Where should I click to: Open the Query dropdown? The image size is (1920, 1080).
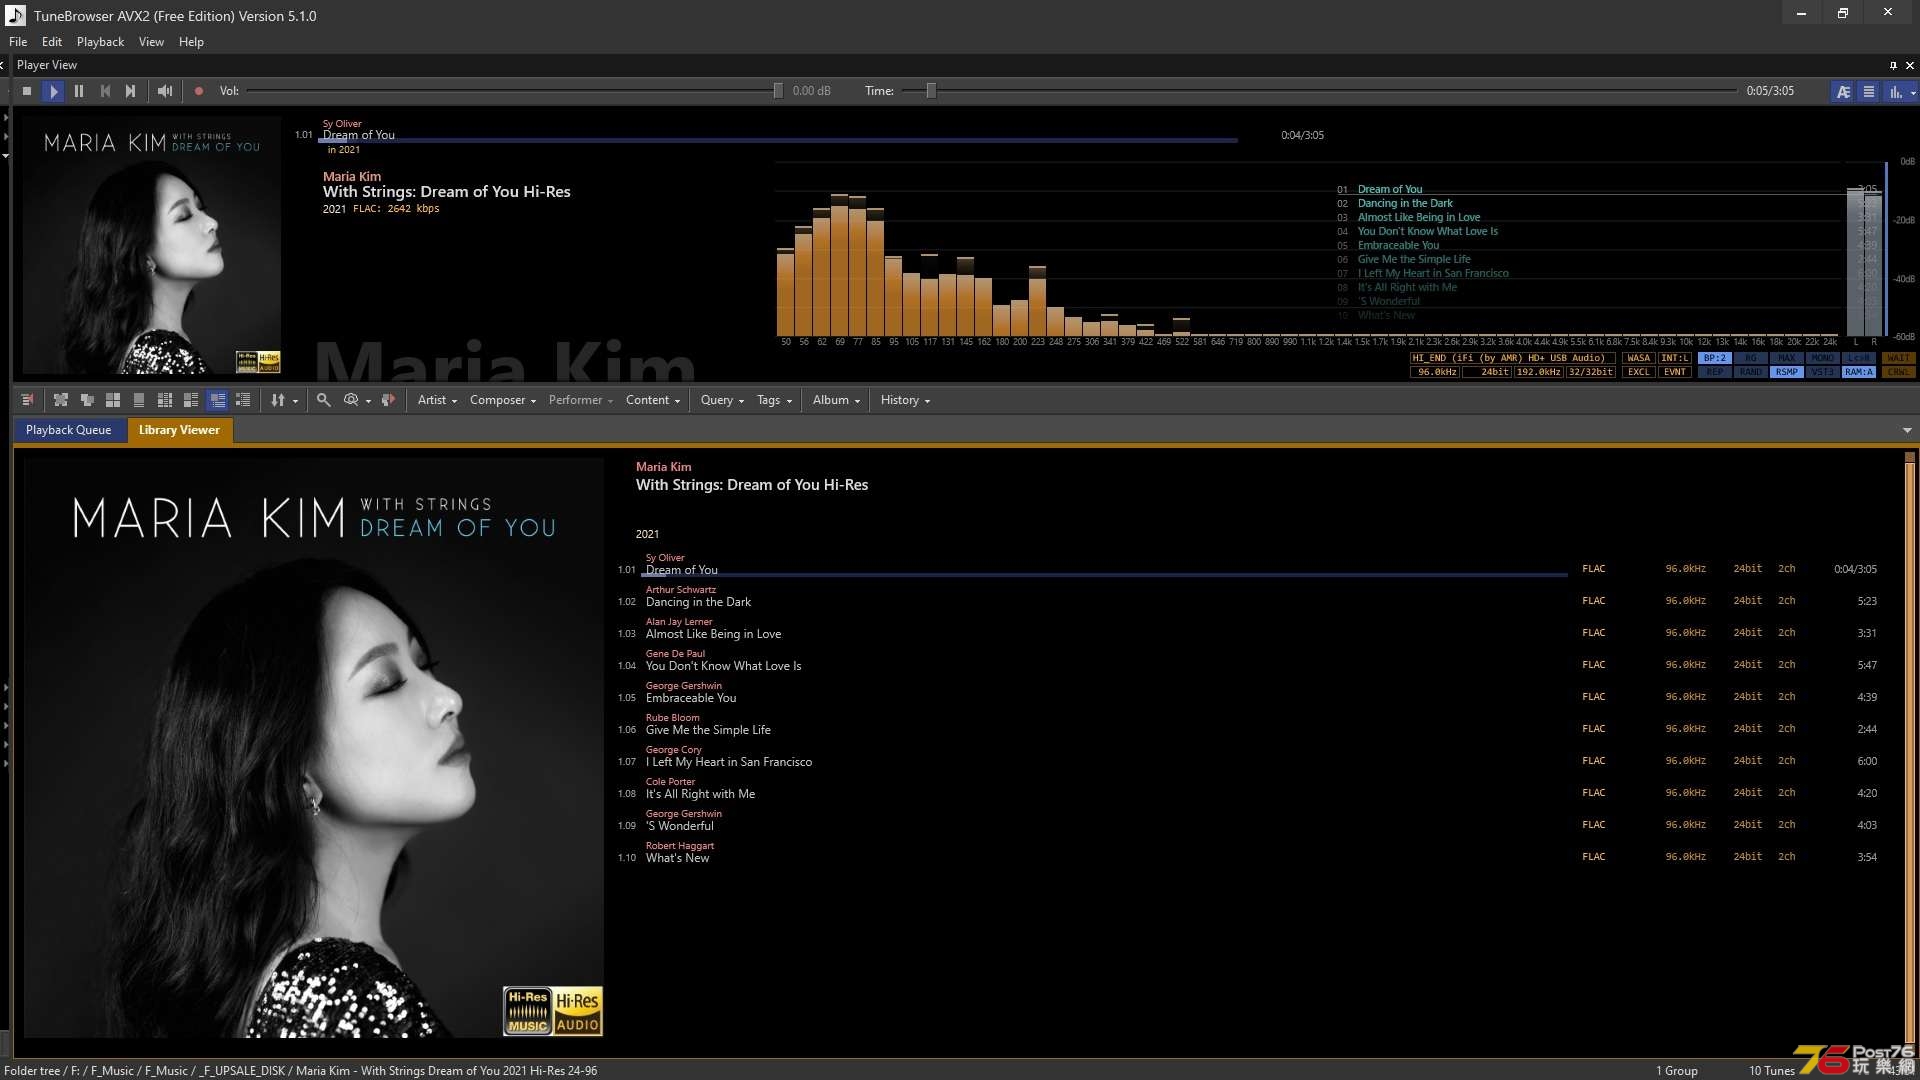tap(722, 400)
